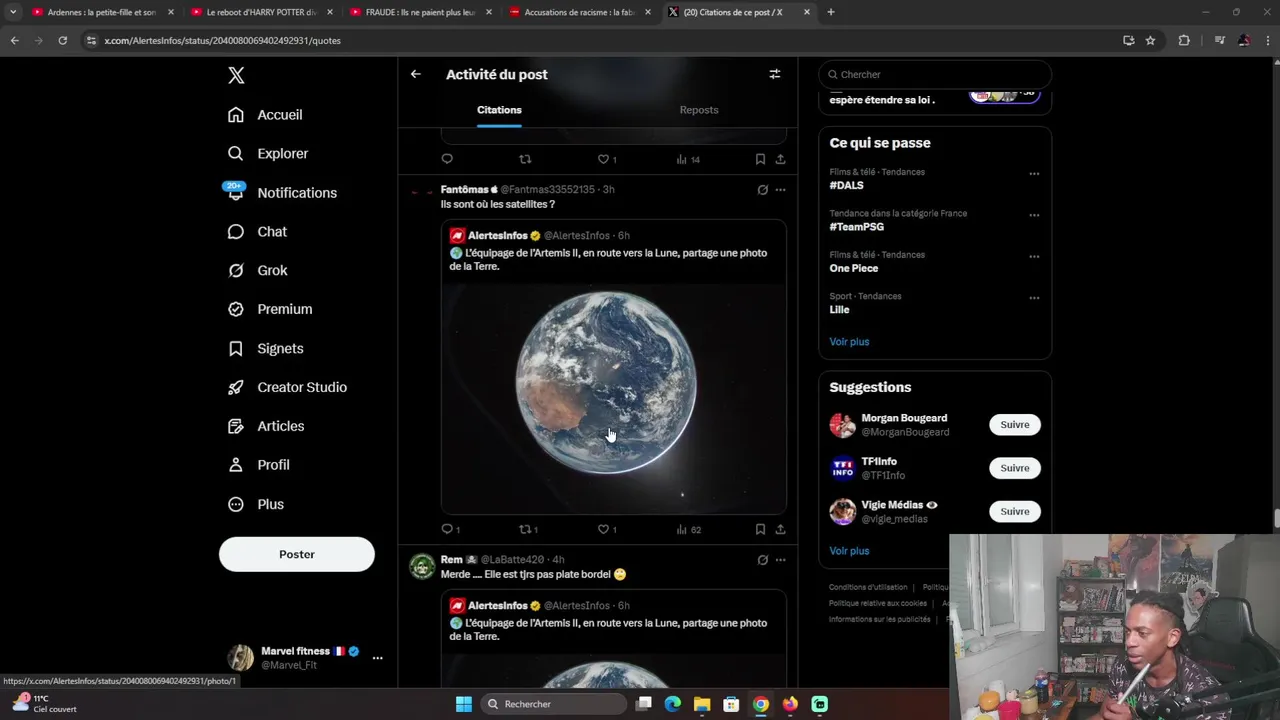Click the Poster button
Image resolution: width=1280 pixels, height=720 pixels.
pos(297,554)
